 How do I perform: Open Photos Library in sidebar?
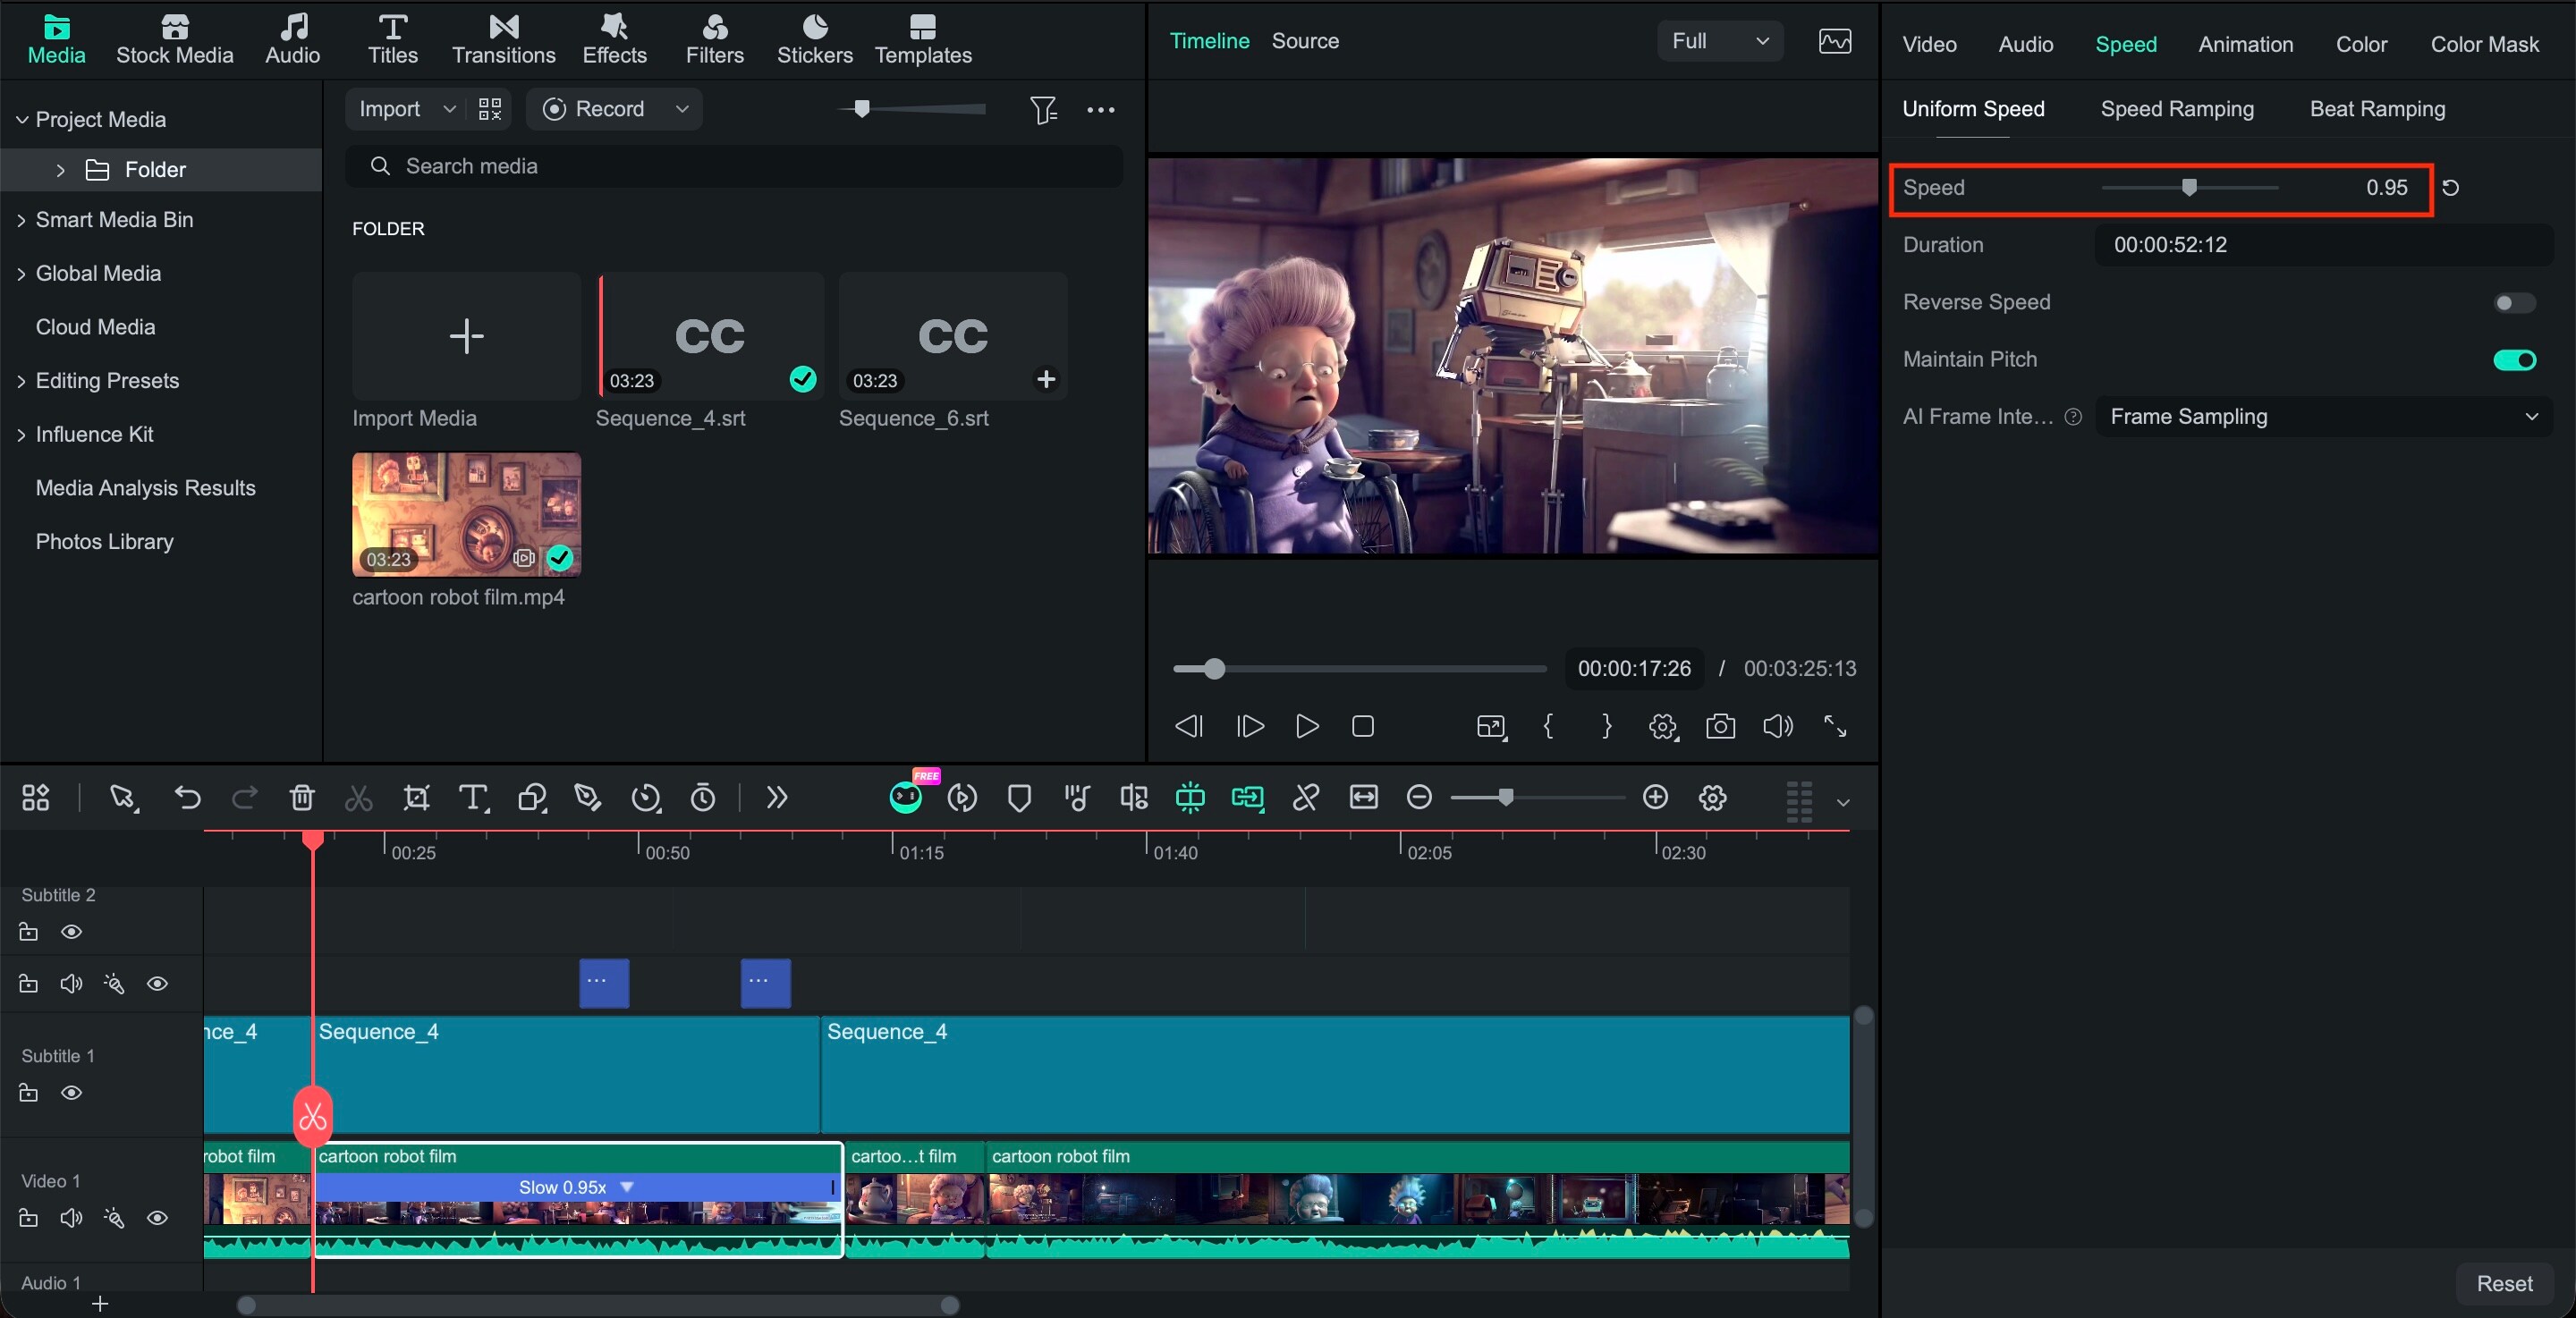click(x=105, y=542)
